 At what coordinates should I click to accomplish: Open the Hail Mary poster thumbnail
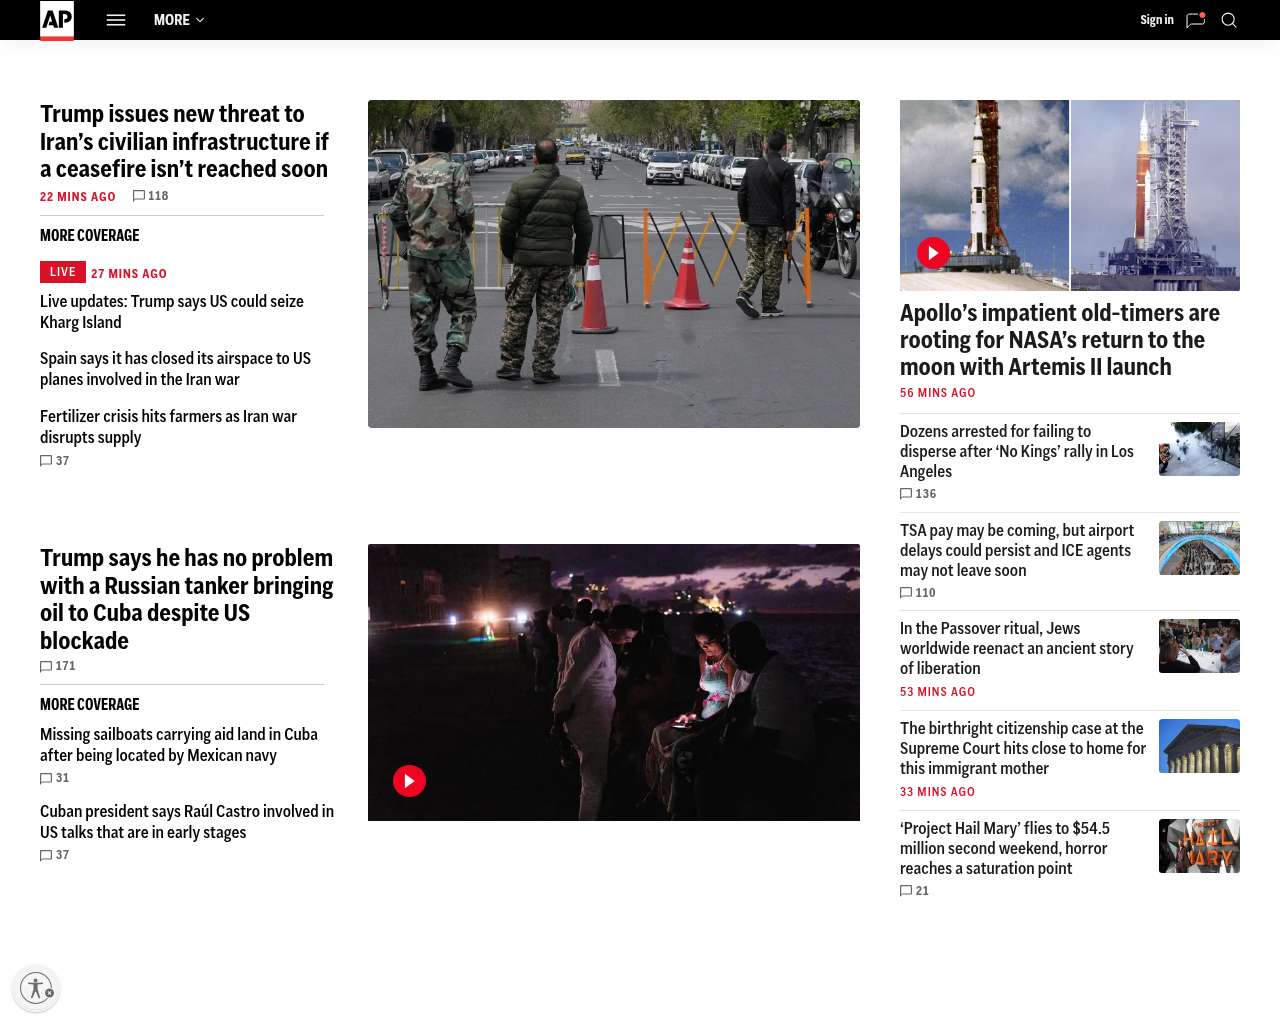coord(1199,846)
